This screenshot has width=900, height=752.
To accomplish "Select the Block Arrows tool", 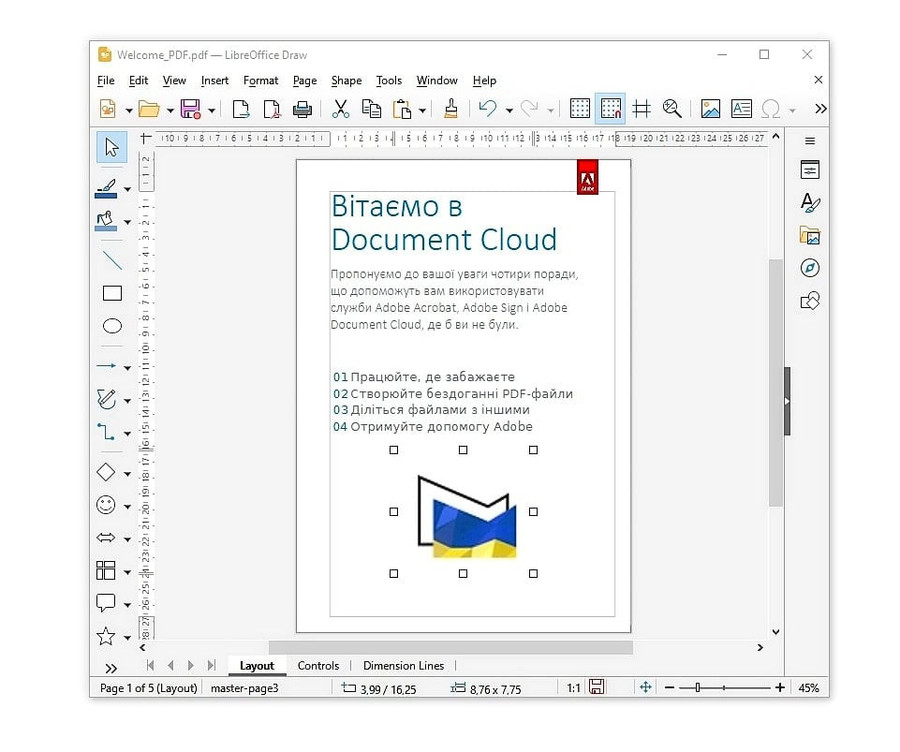I will pos(106,538).
